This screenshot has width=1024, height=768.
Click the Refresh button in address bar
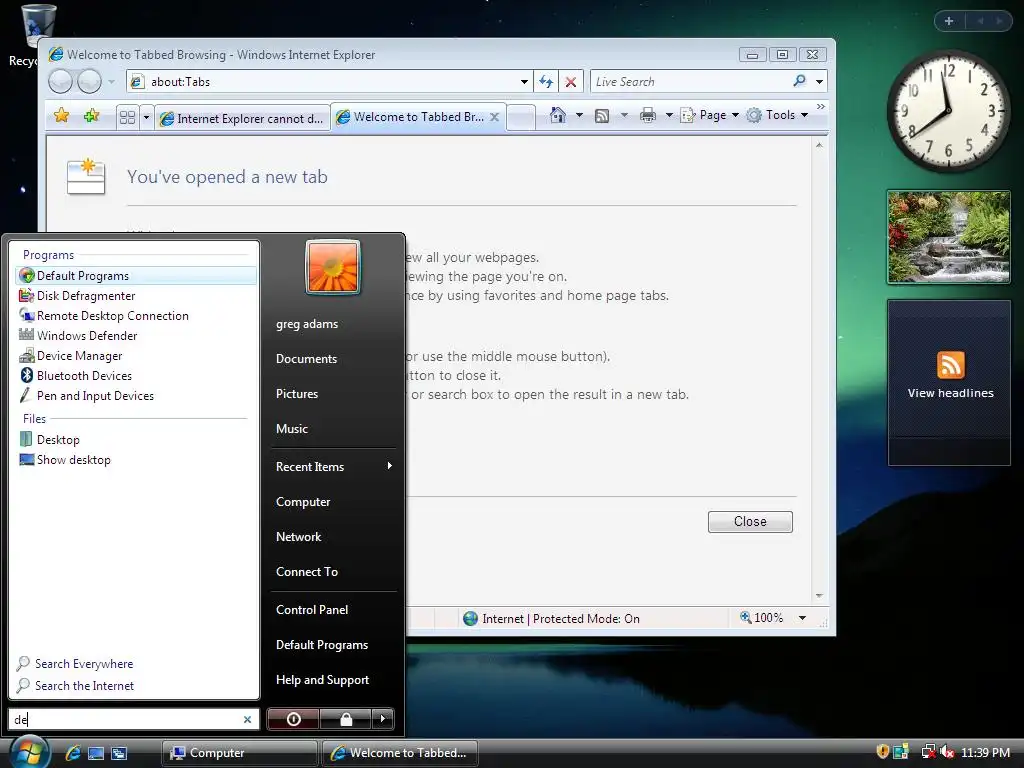[545, 82]
